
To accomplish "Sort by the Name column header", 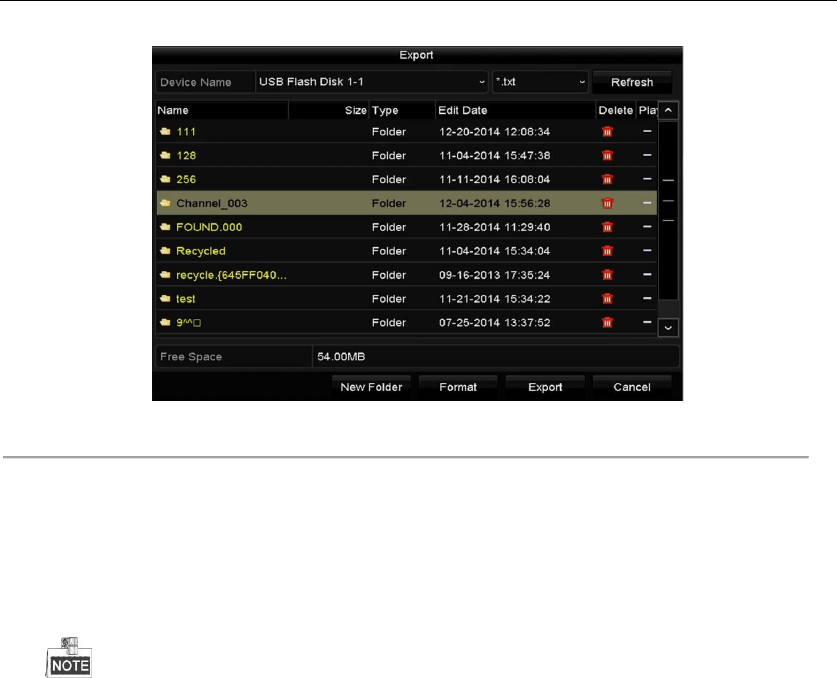I will (x=222, y=111).
